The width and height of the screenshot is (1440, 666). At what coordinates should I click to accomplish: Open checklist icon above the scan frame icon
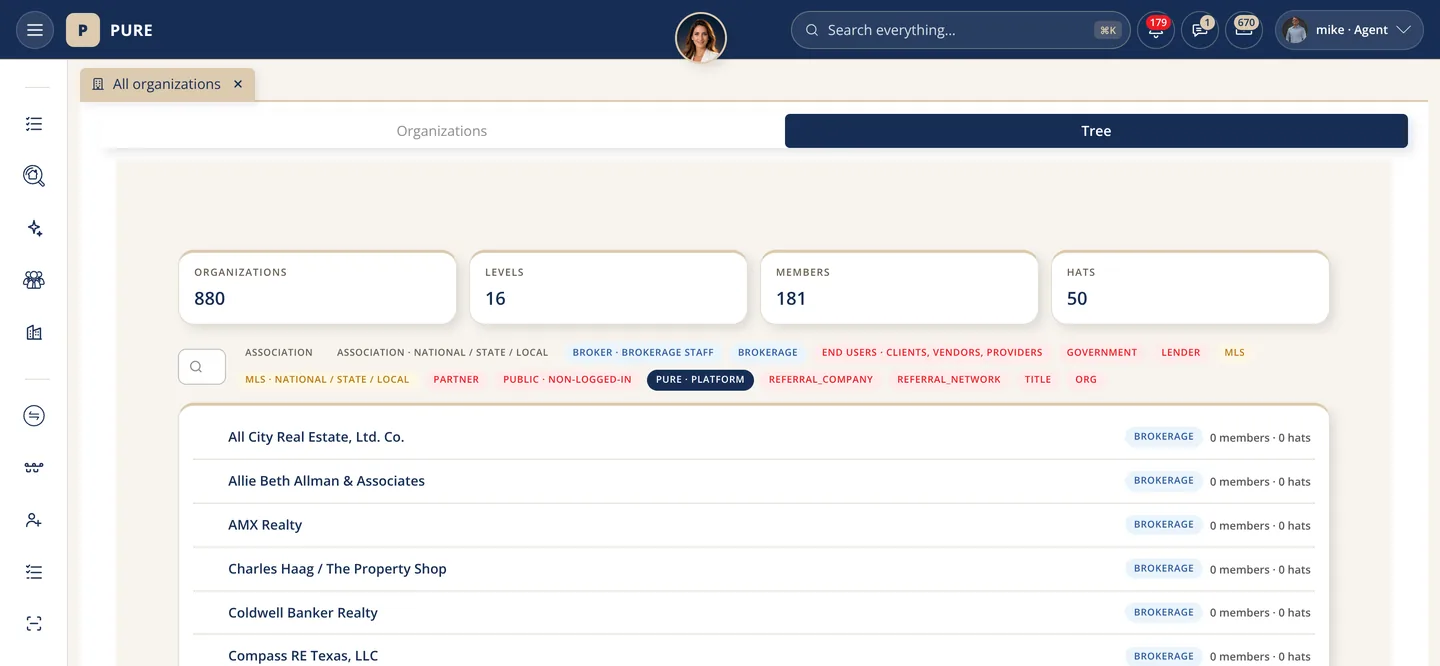[x=34, y=572]
